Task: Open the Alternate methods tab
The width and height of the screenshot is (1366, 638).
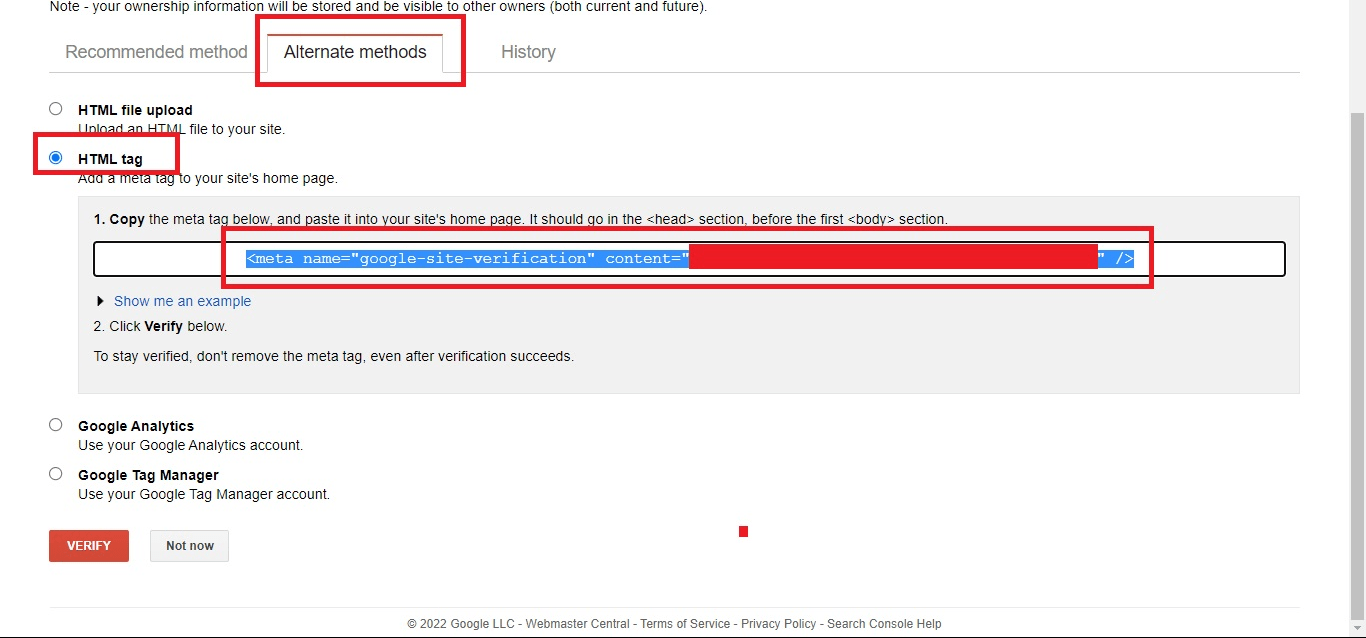Action: (x=355, y=52)
